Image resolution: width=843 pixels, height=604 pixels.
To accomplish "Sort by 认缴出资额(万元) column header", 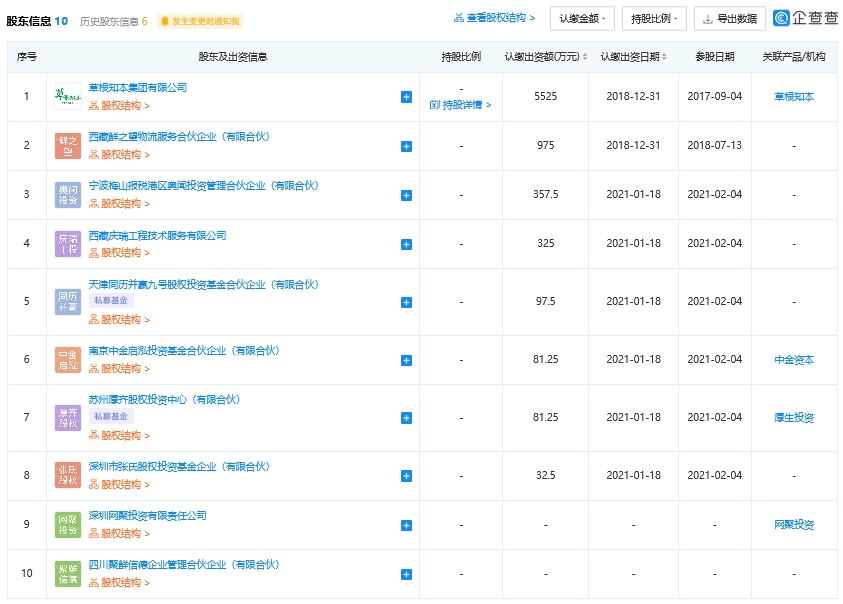I will point(545,57).
